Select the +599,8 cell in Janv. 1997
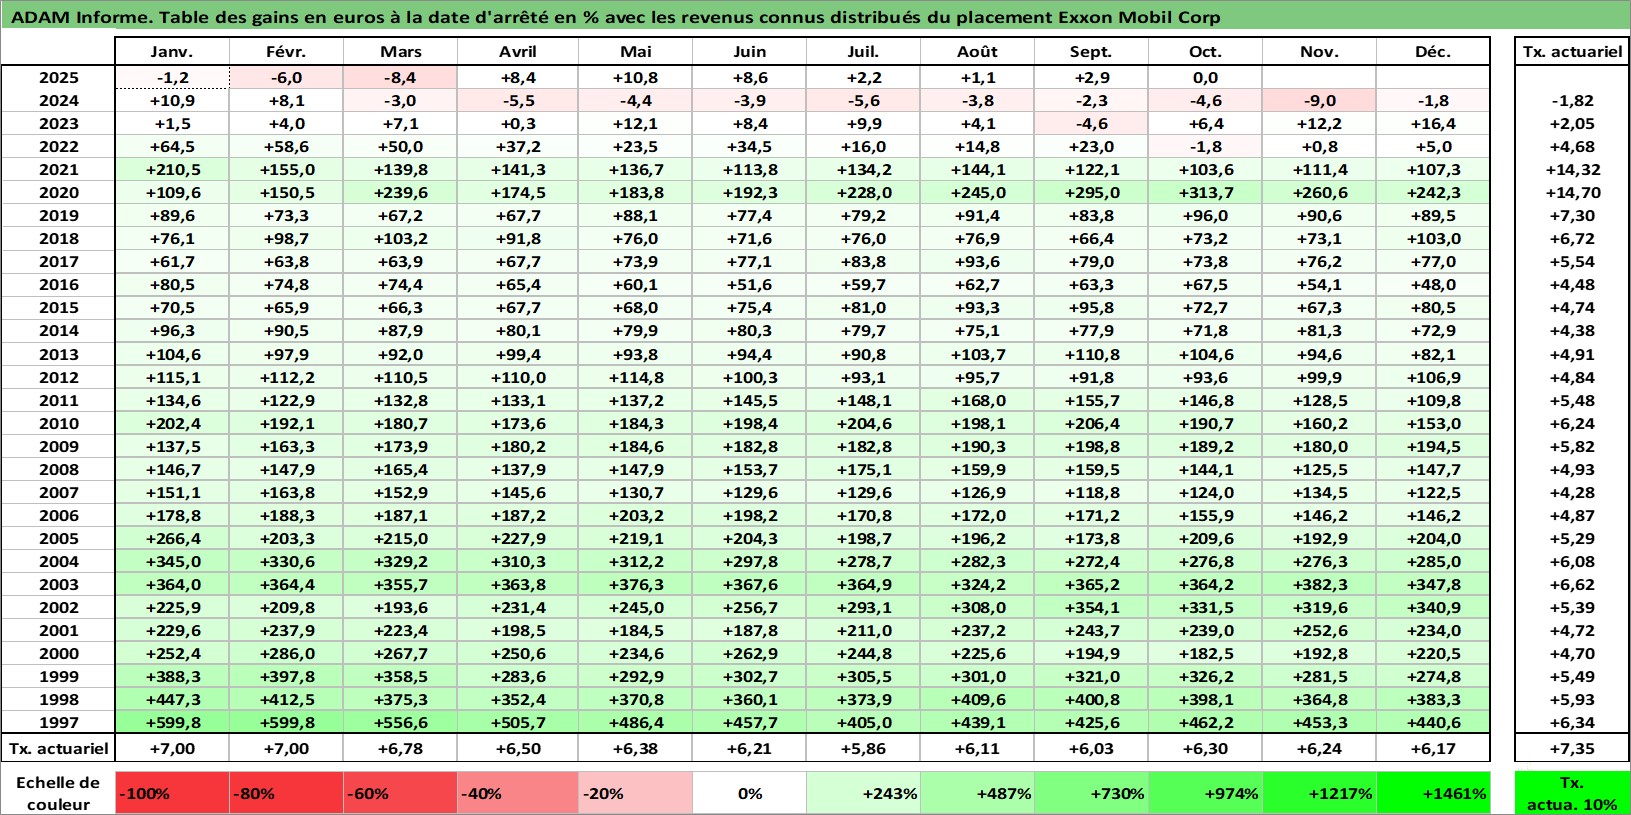 [x=172, y=722]
